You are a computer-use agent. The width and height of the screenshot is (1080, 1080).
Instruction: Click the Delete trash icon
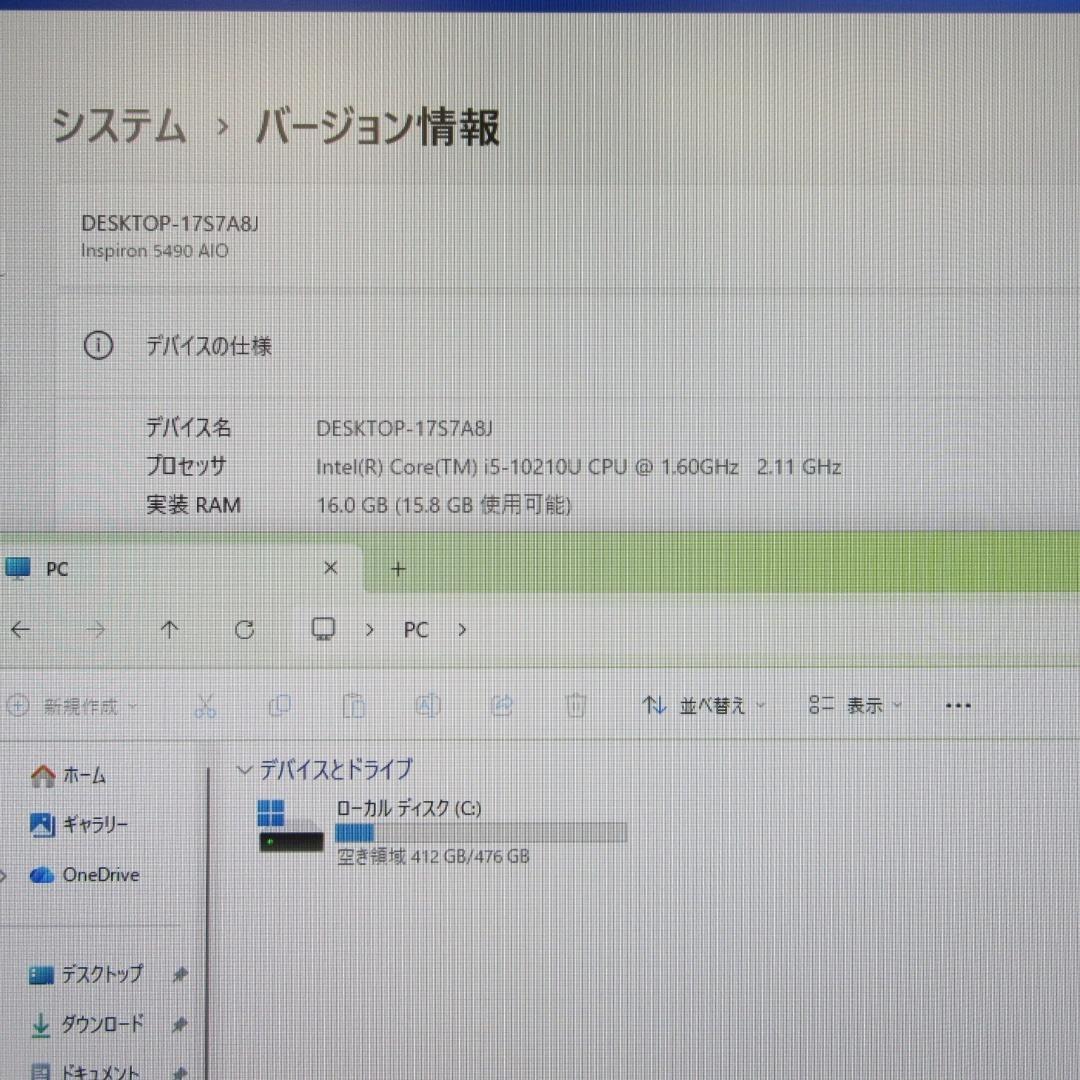coord(576,705)
